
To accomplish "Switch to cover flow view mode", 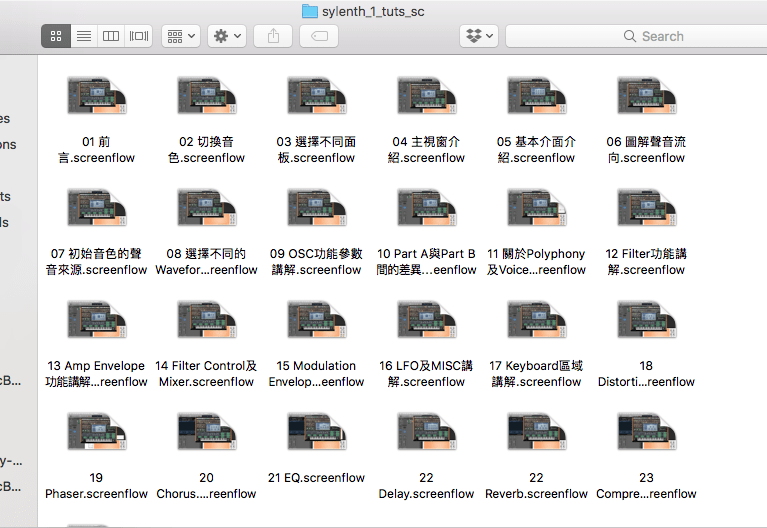I will pos(139,36).
